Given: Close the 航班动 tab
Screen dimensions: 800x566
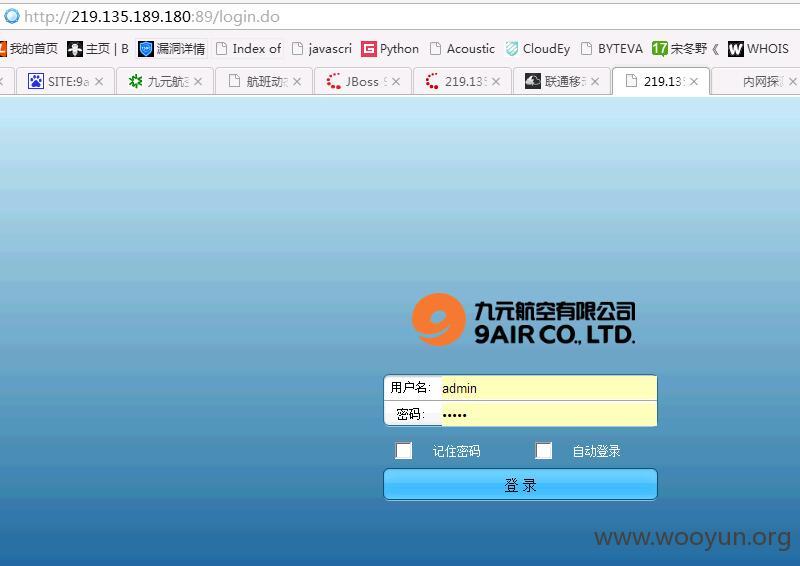Looking at the screenshot, I should click(297, 82).
